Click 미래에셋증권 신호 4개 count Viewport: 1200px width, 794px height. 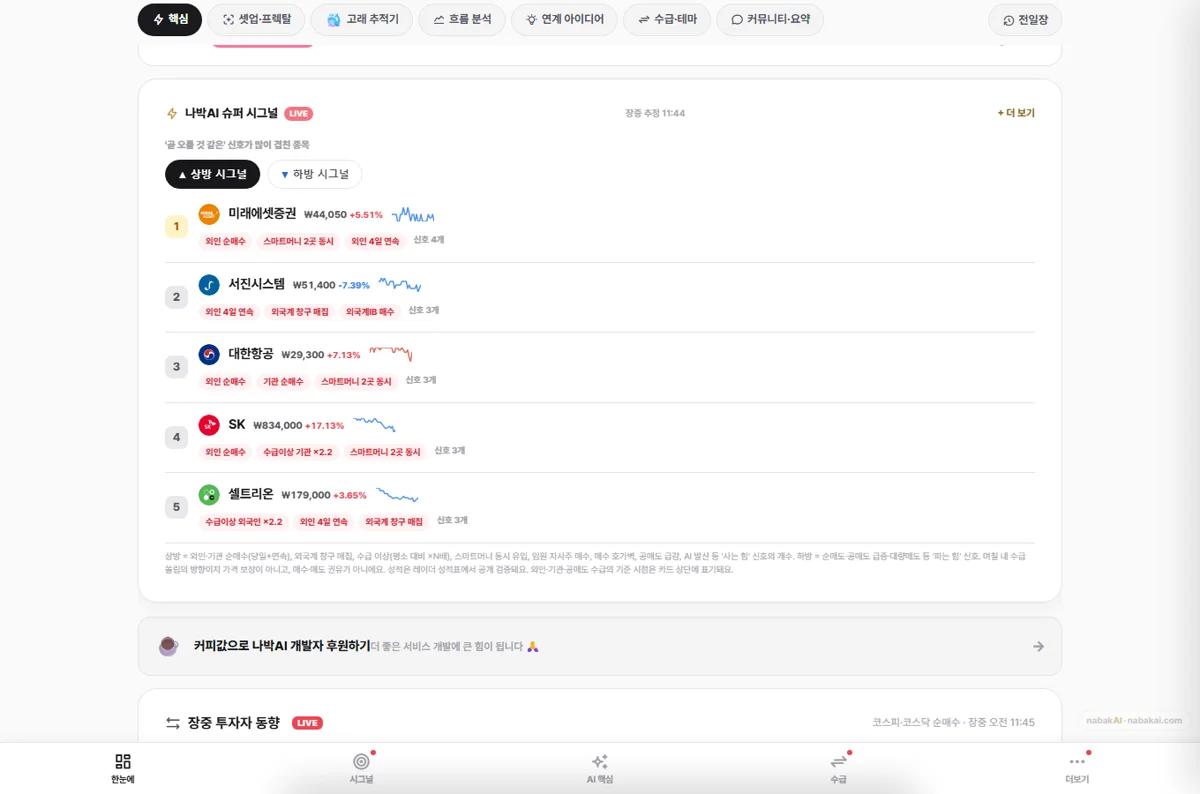[429, 240]
